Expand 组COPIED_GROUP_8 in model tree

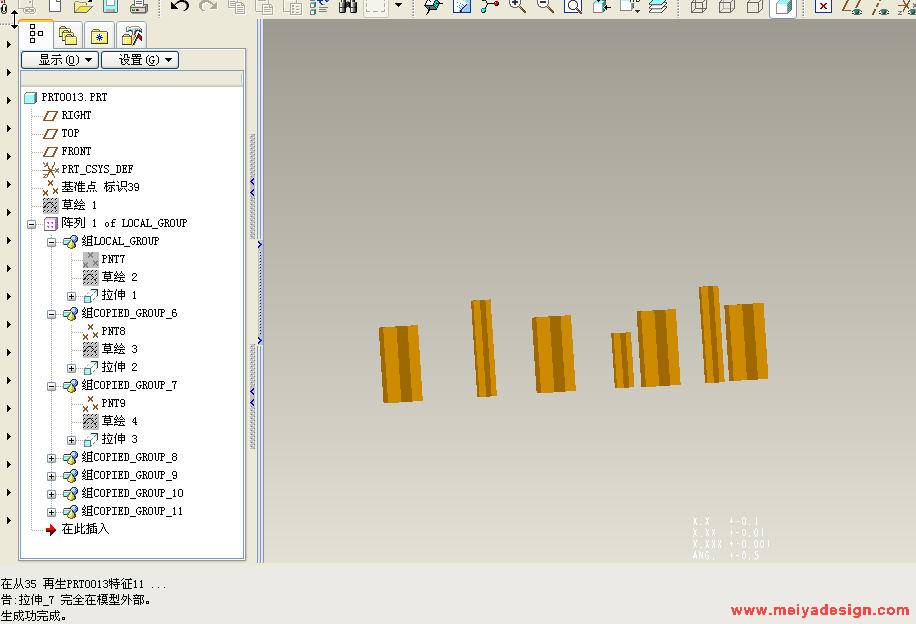(52, 458)
